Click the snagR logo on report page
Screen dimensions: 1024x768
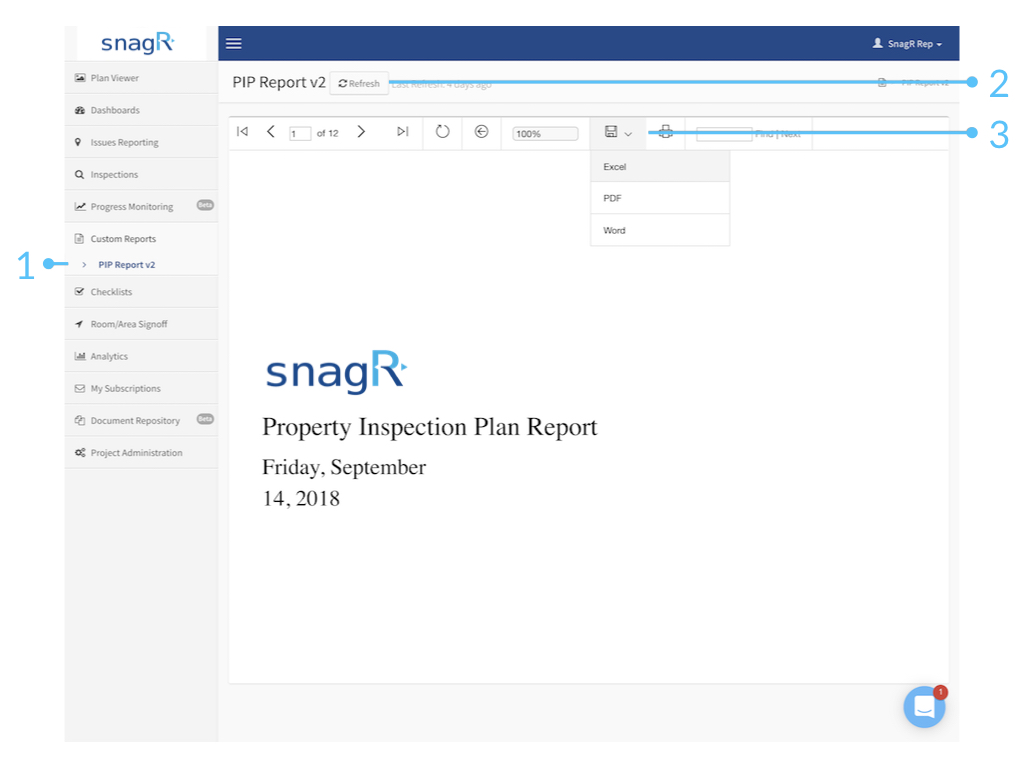336,372
